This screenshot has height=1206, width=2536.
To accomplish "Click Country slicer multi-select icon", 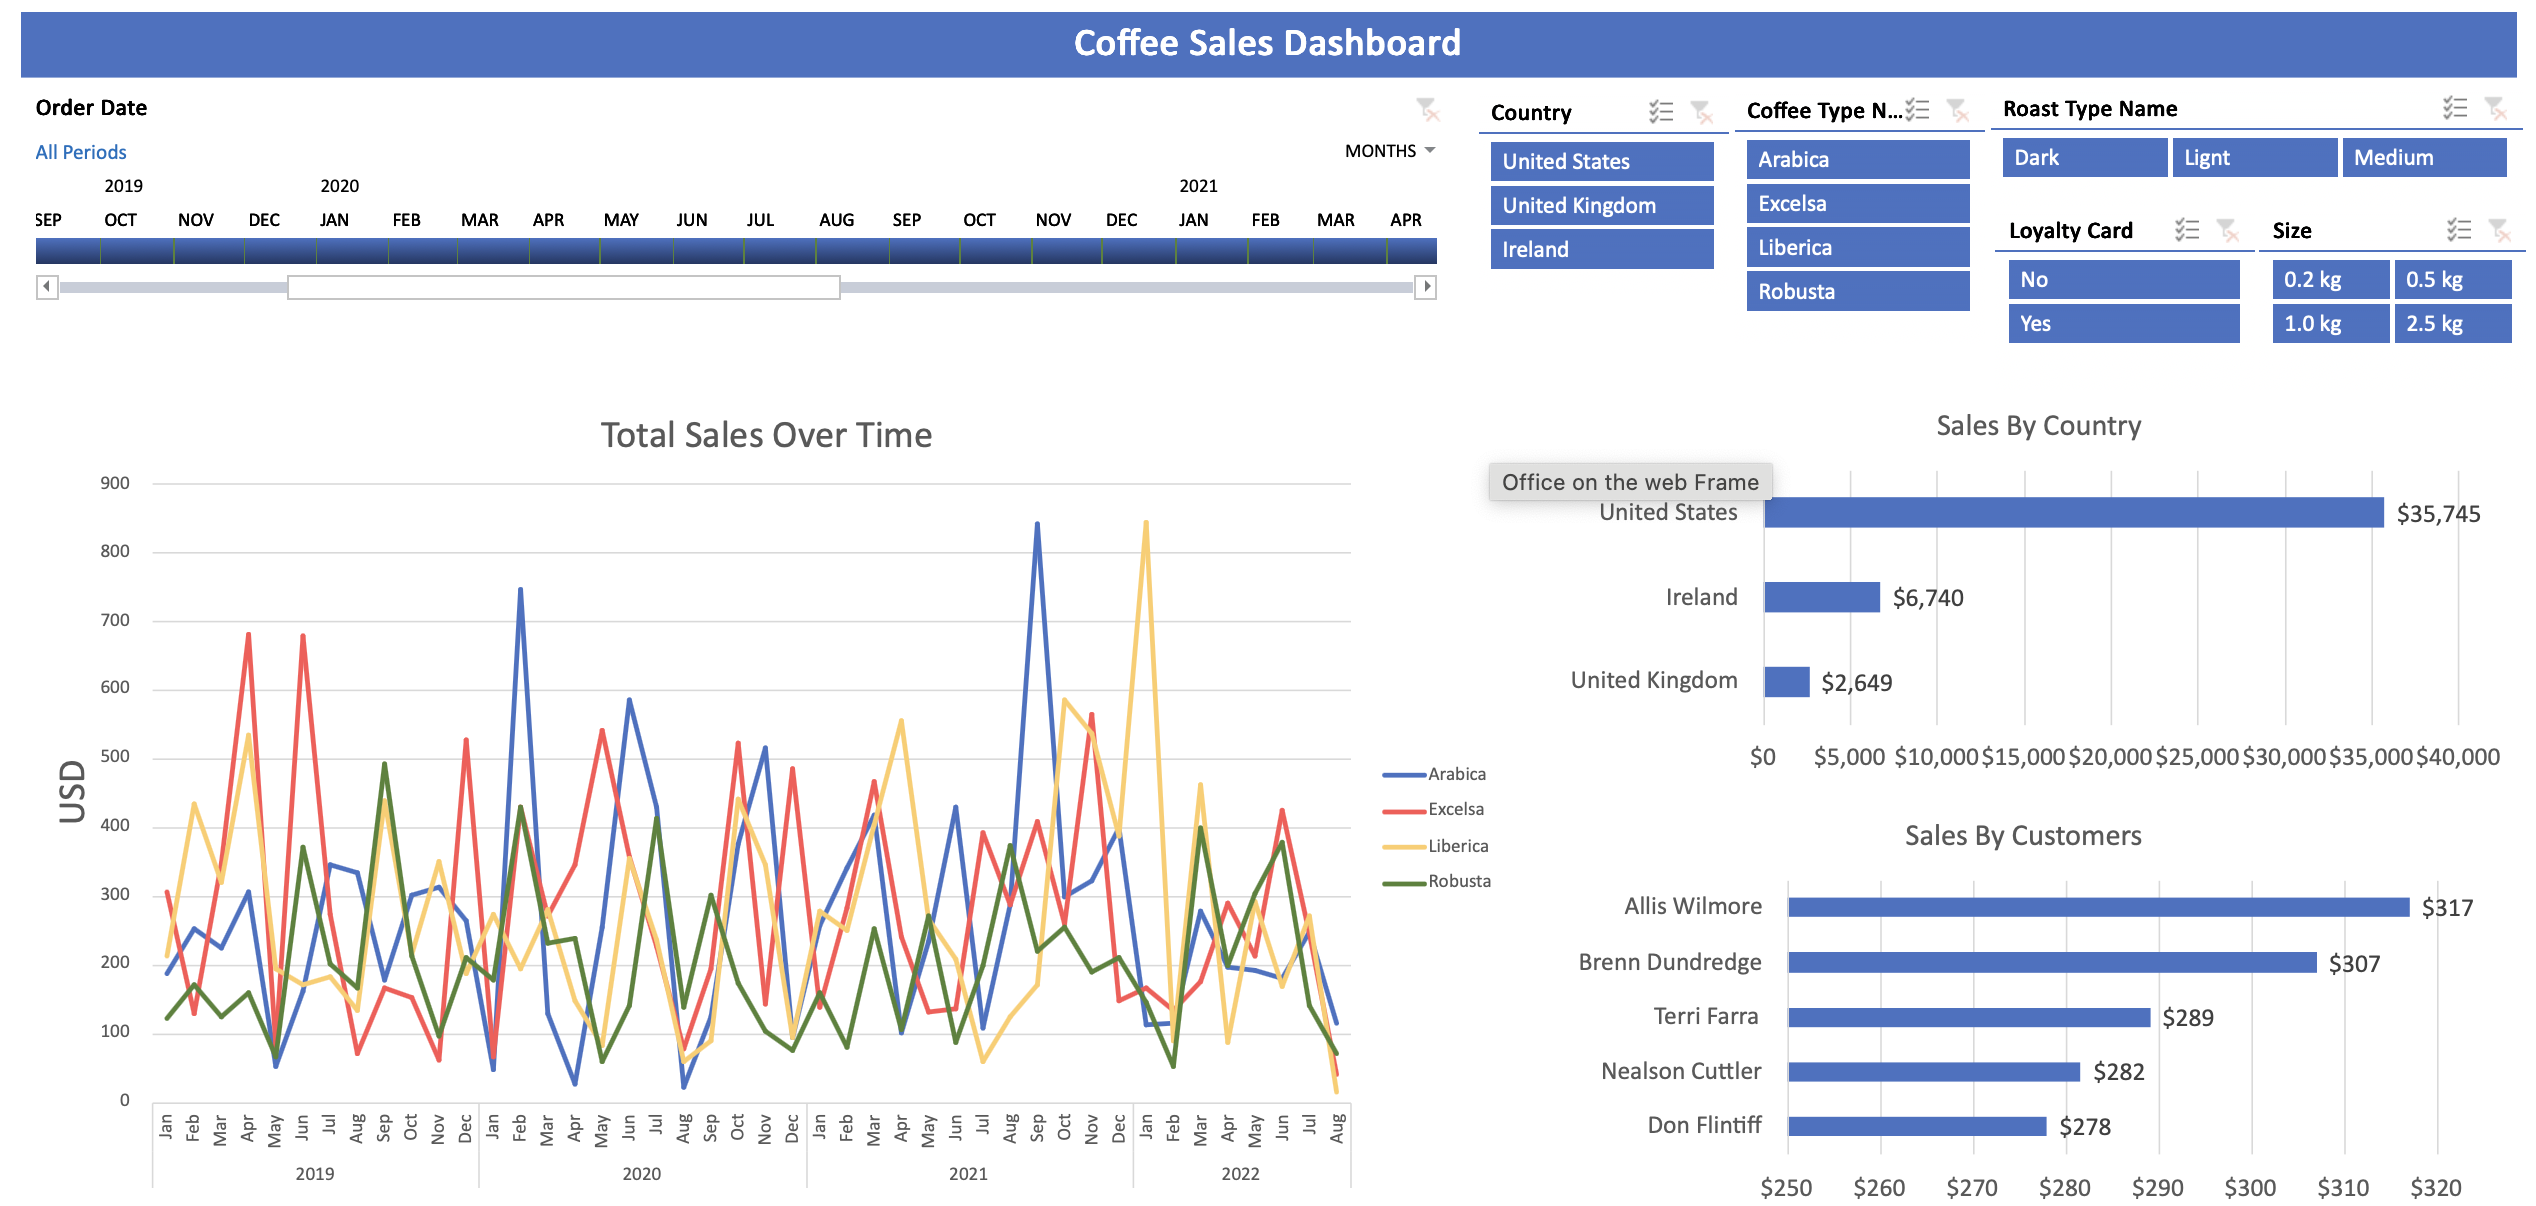I will [1660, 112].
